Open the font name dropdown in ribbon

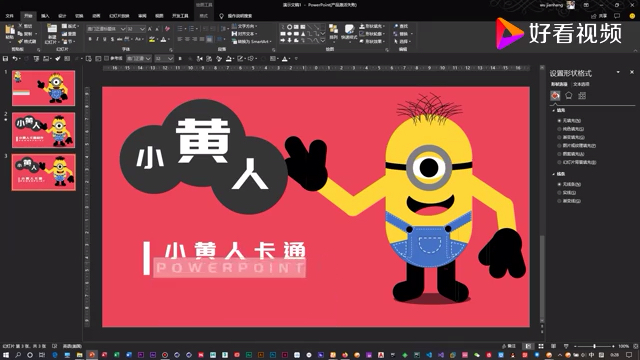coord(123,29)
